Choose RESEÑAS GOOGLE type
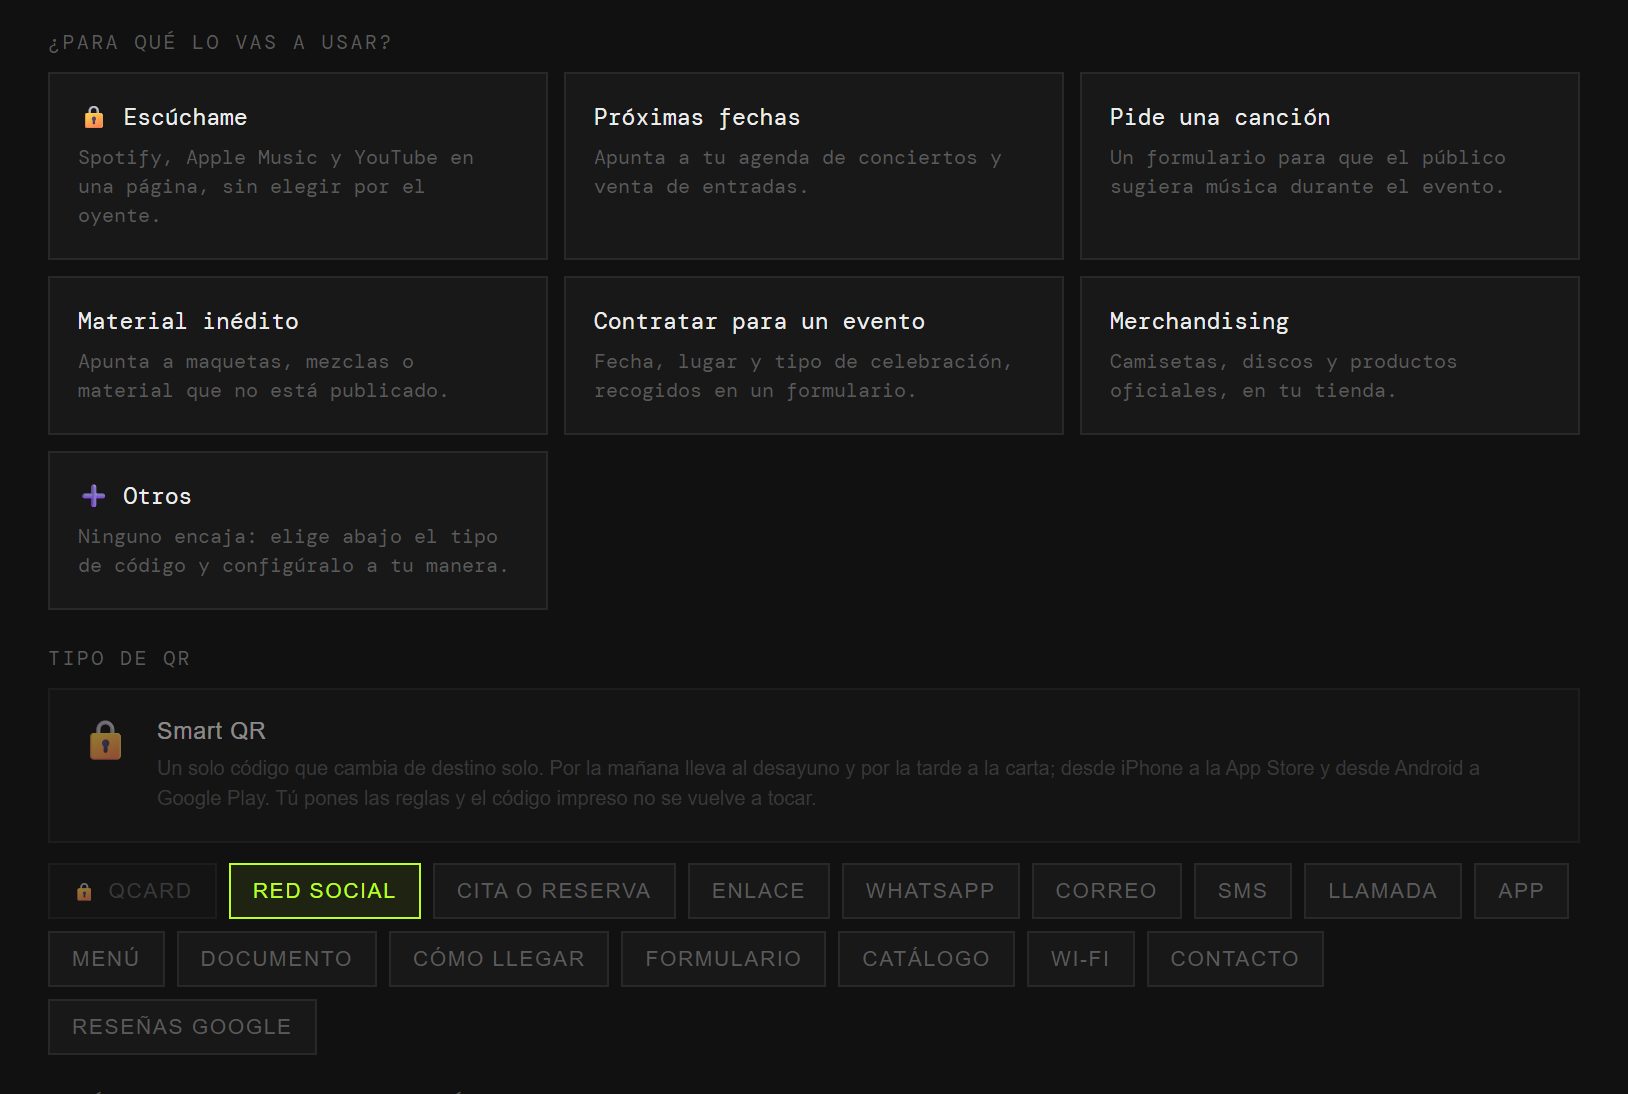The width and height of the screenshot is (1628, 1094). pyautogui.click(x=182, y=1027)
